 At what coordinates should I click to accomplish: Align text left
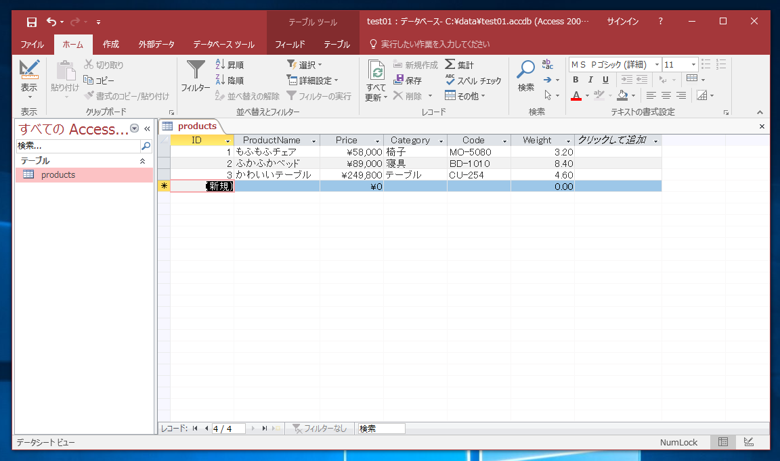[651, 95]
